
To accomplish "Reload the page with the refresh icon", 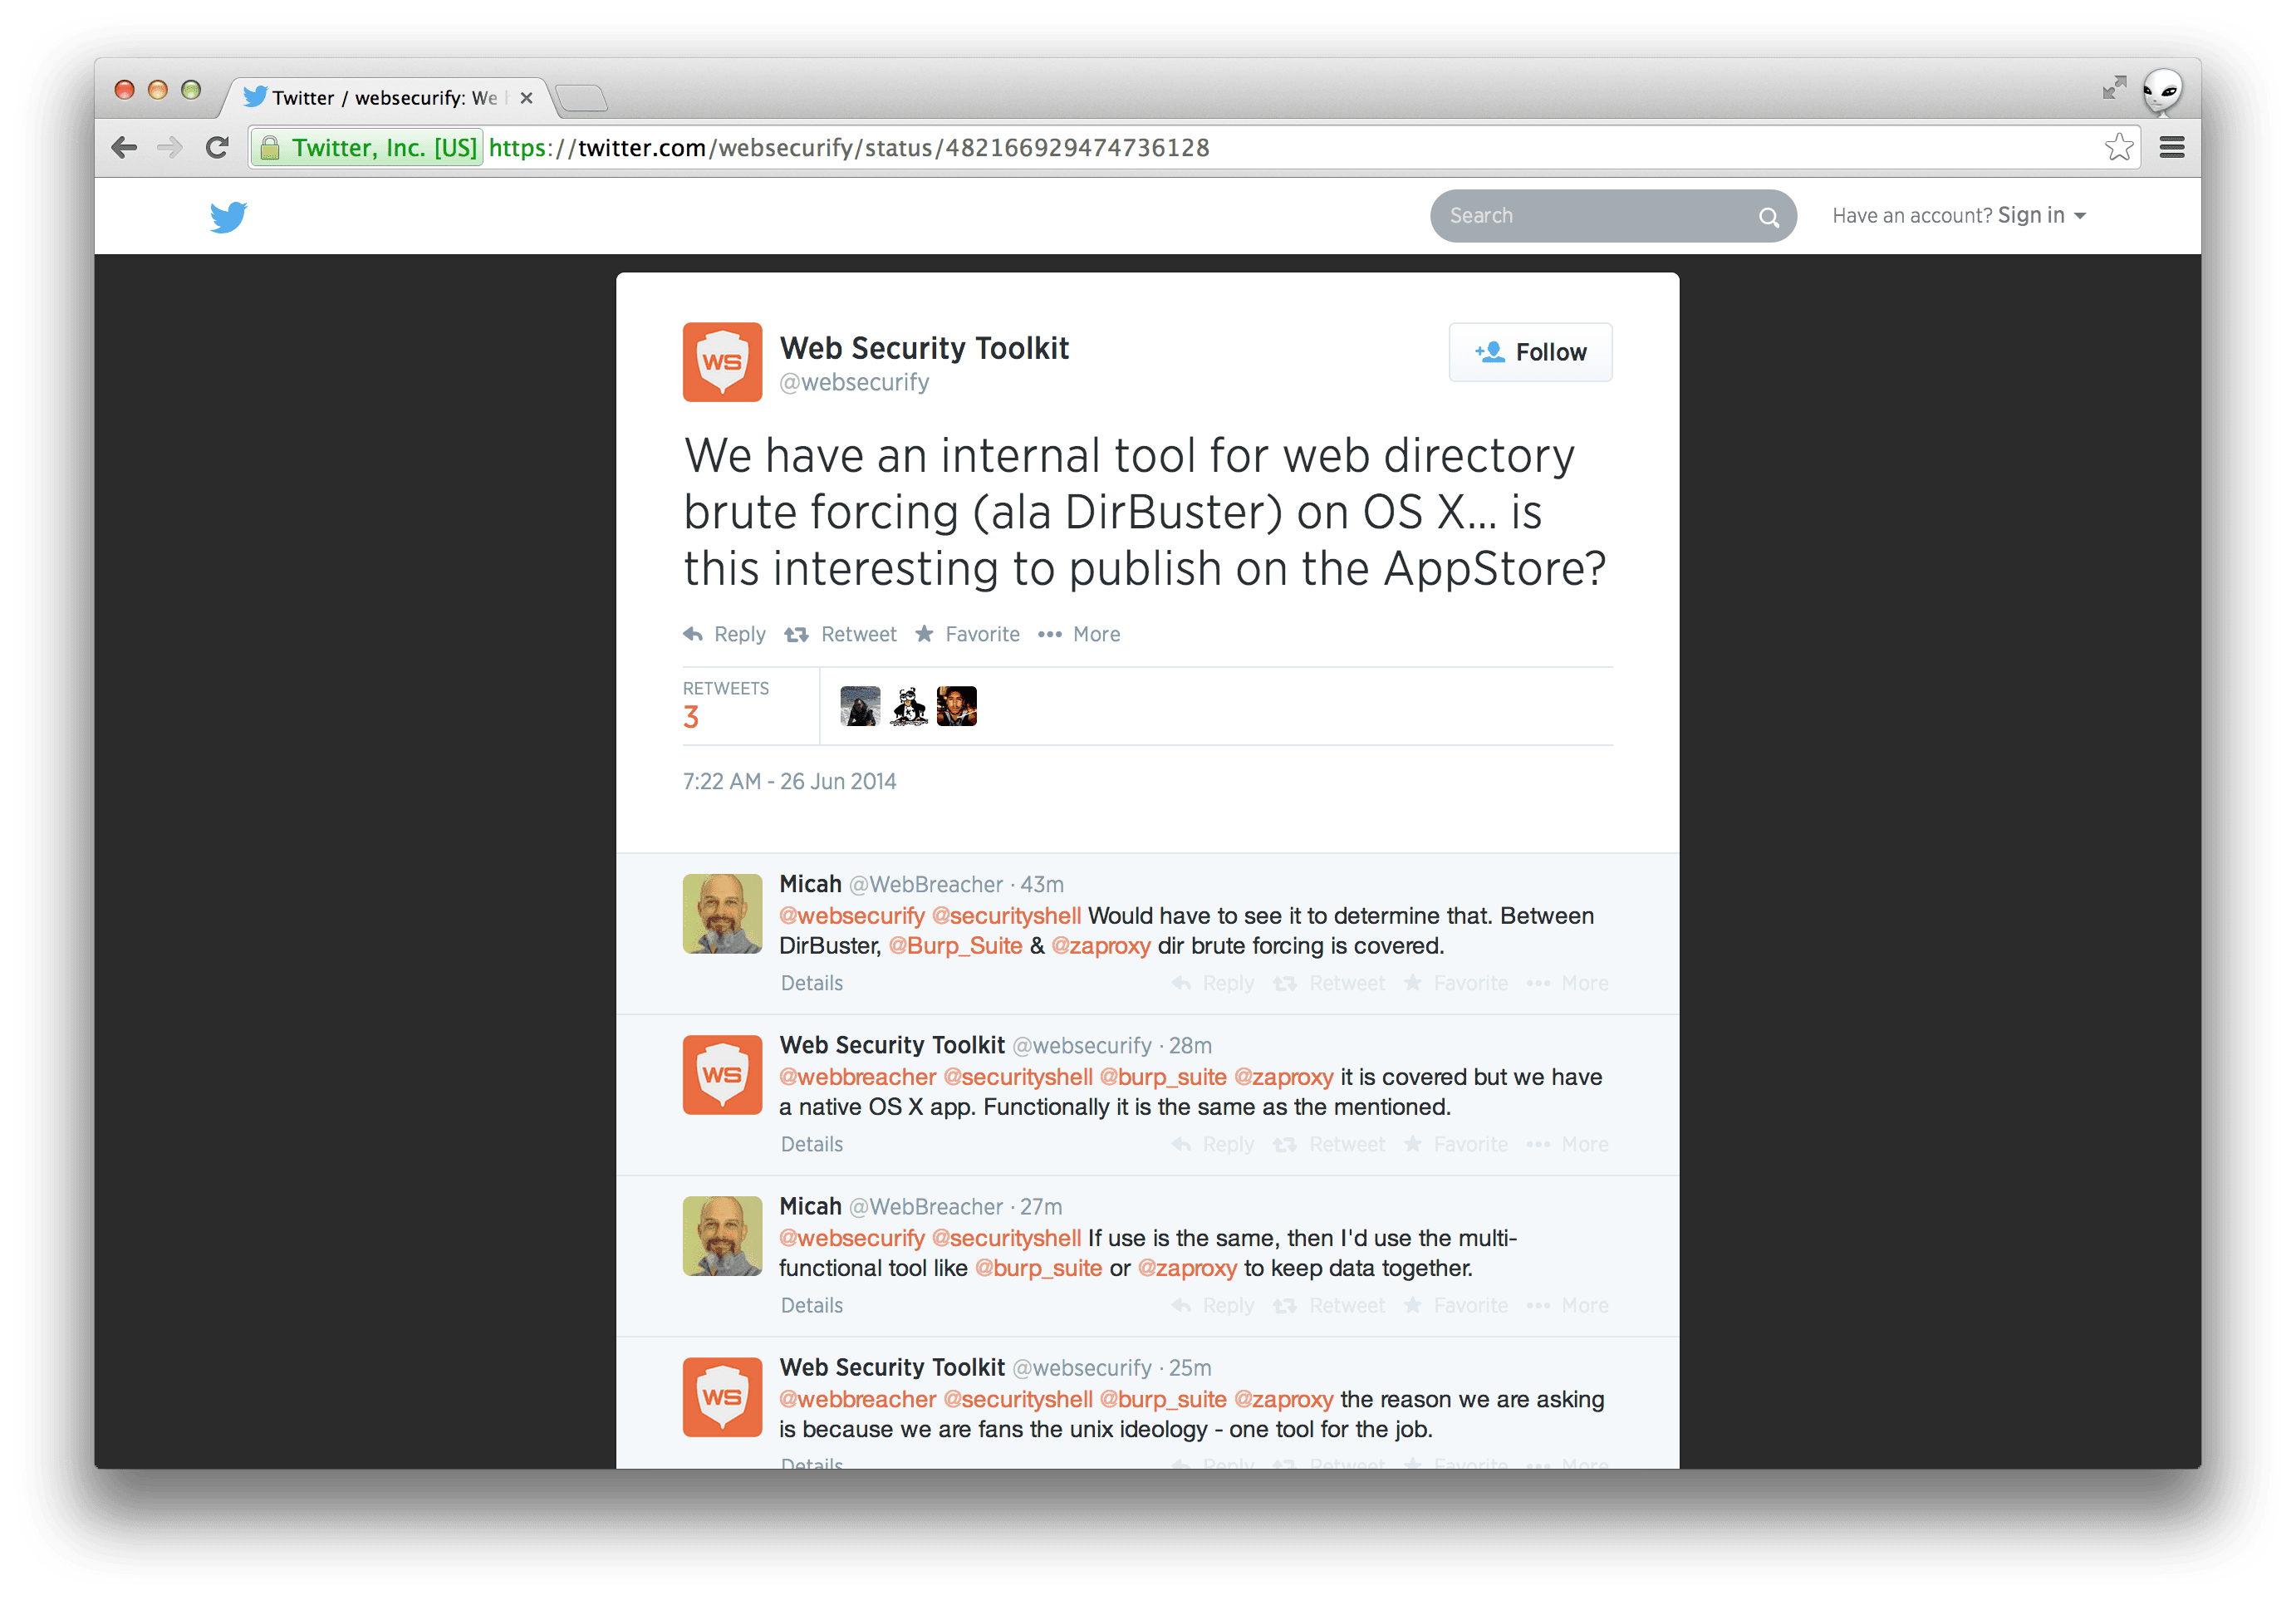I will pyautogui.click(x=217, y=148).
